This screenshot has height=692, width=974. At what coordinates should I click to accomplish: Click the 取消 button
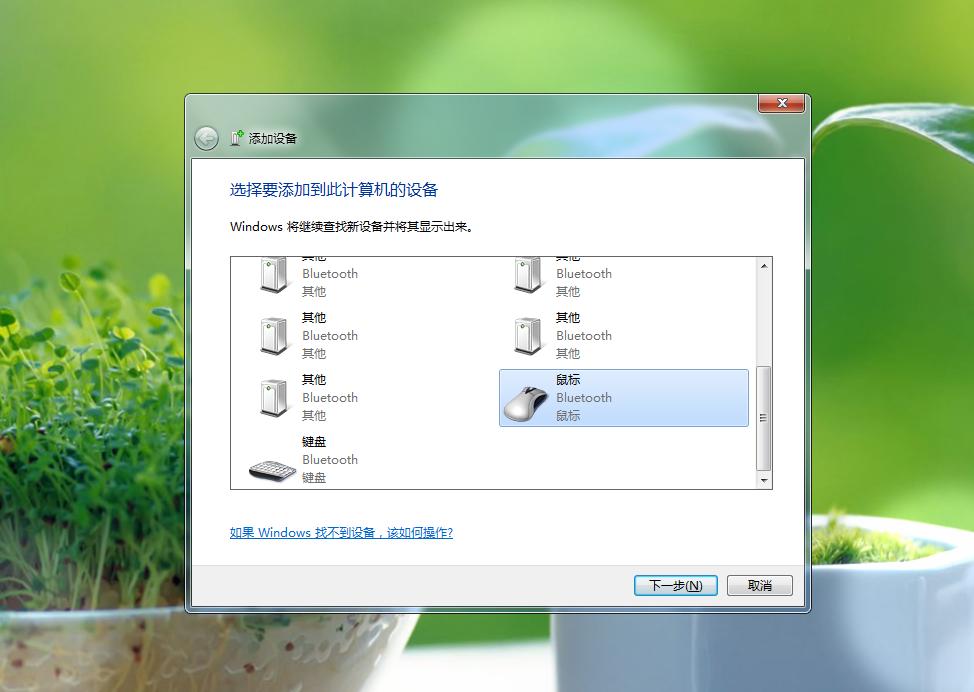[758, 585]
